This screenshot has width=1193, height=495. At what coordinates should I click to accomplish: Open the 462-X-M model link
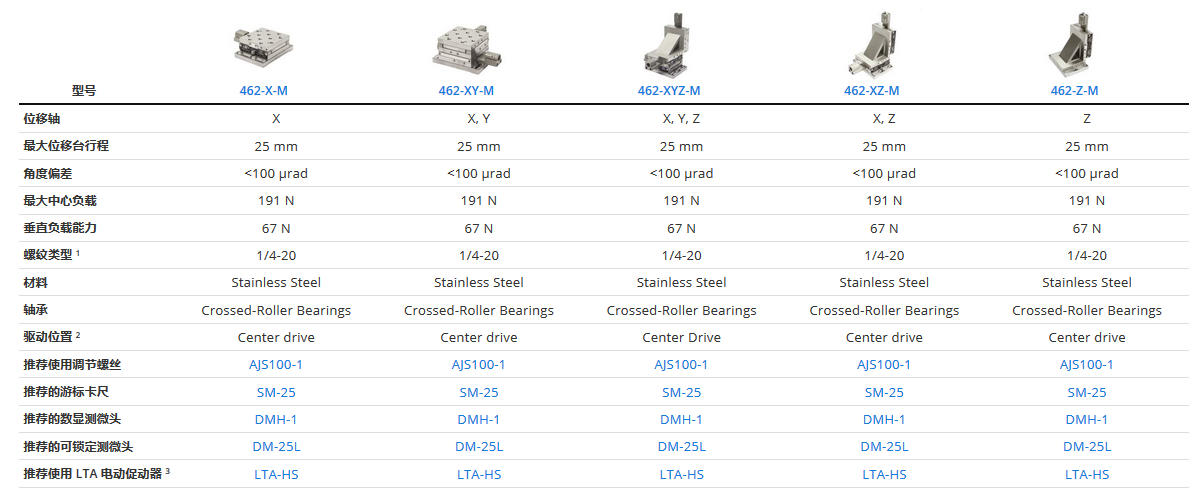point(263,90)
